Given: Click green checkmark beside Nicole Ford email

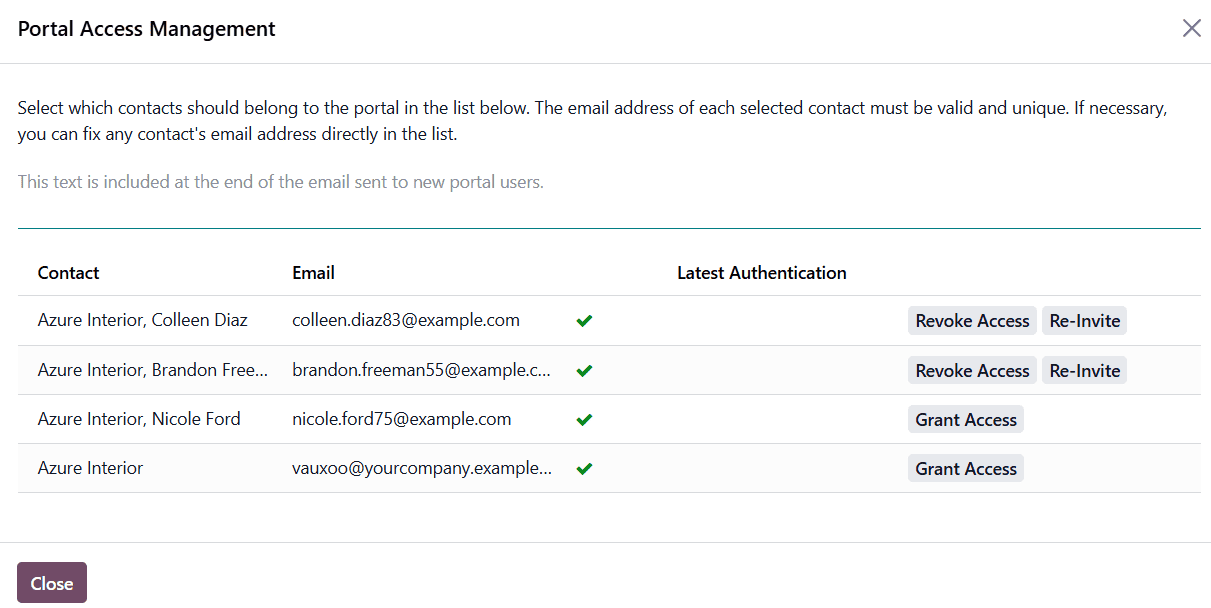Looking at the screenshot, I should click(x=585, y=420).
